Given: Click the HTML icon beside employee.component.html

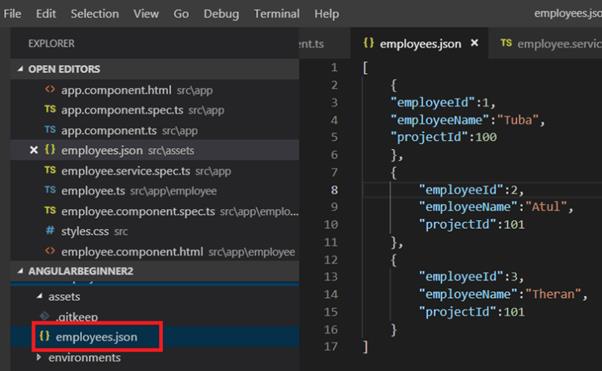Looking at the screenshot, I should pyautogui.click(x=50, y=251).
